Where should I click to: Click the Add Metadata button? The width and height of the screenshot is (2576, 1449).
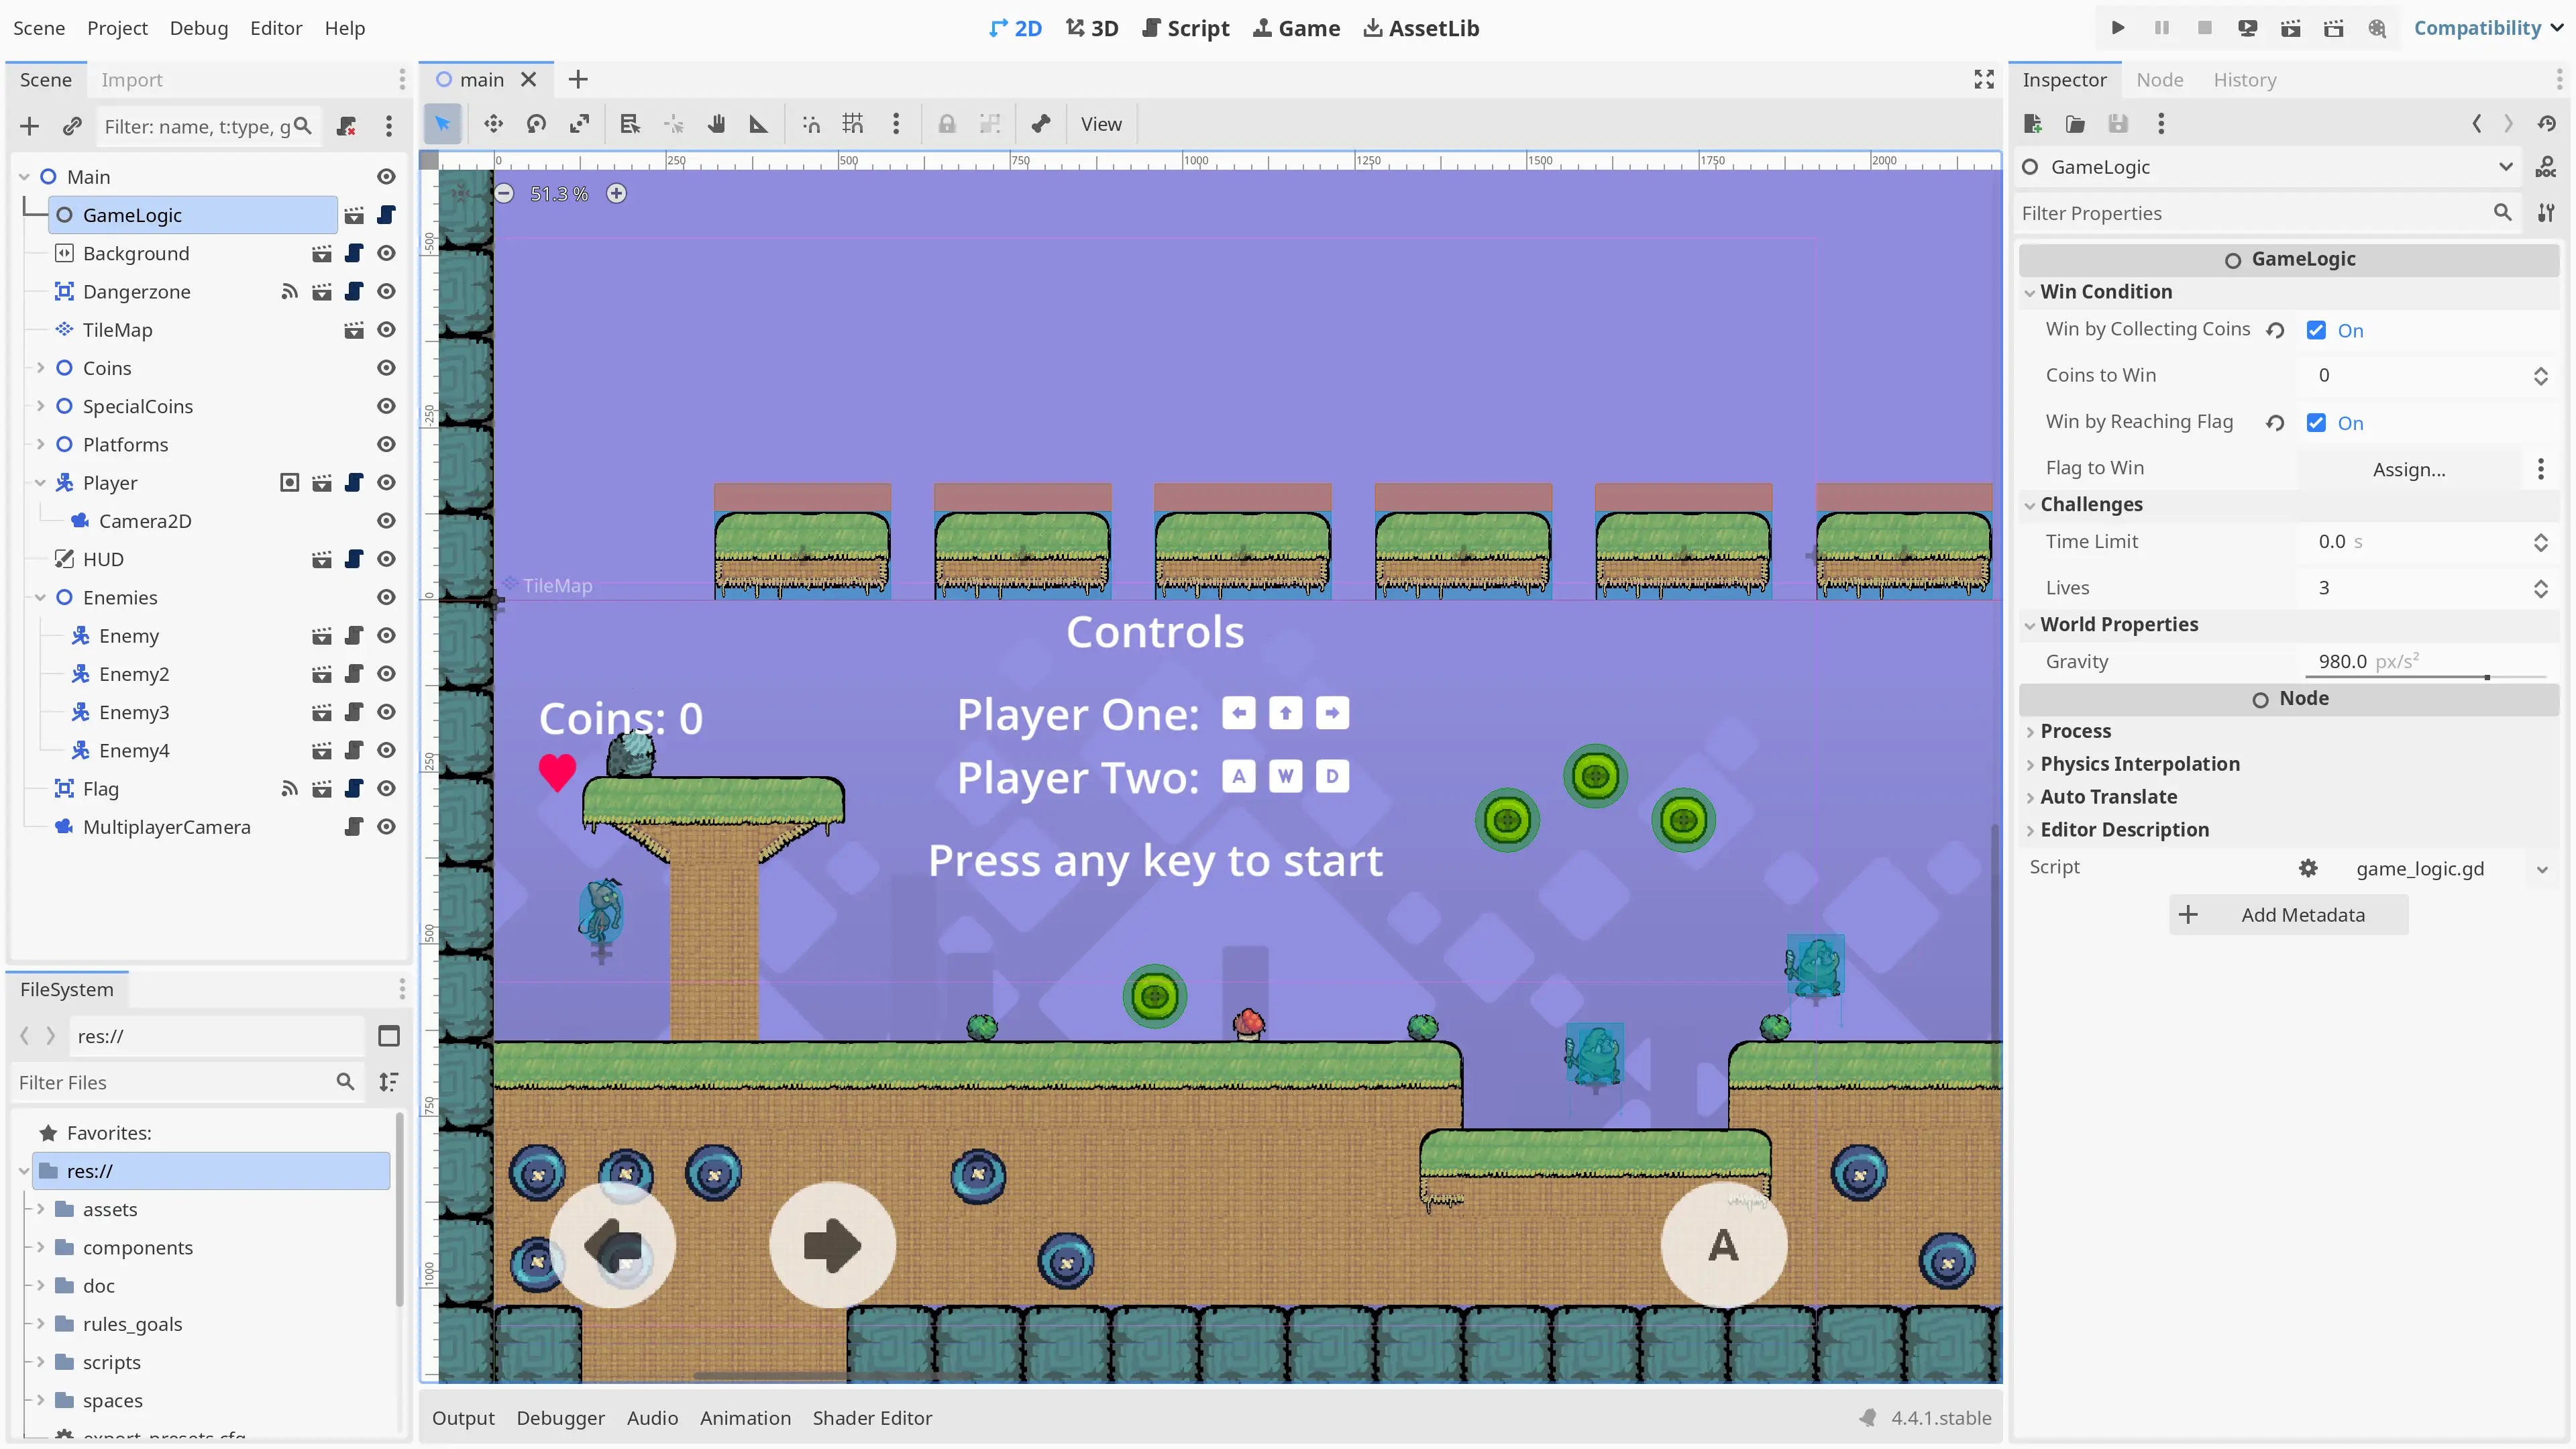click(2288, 915)
